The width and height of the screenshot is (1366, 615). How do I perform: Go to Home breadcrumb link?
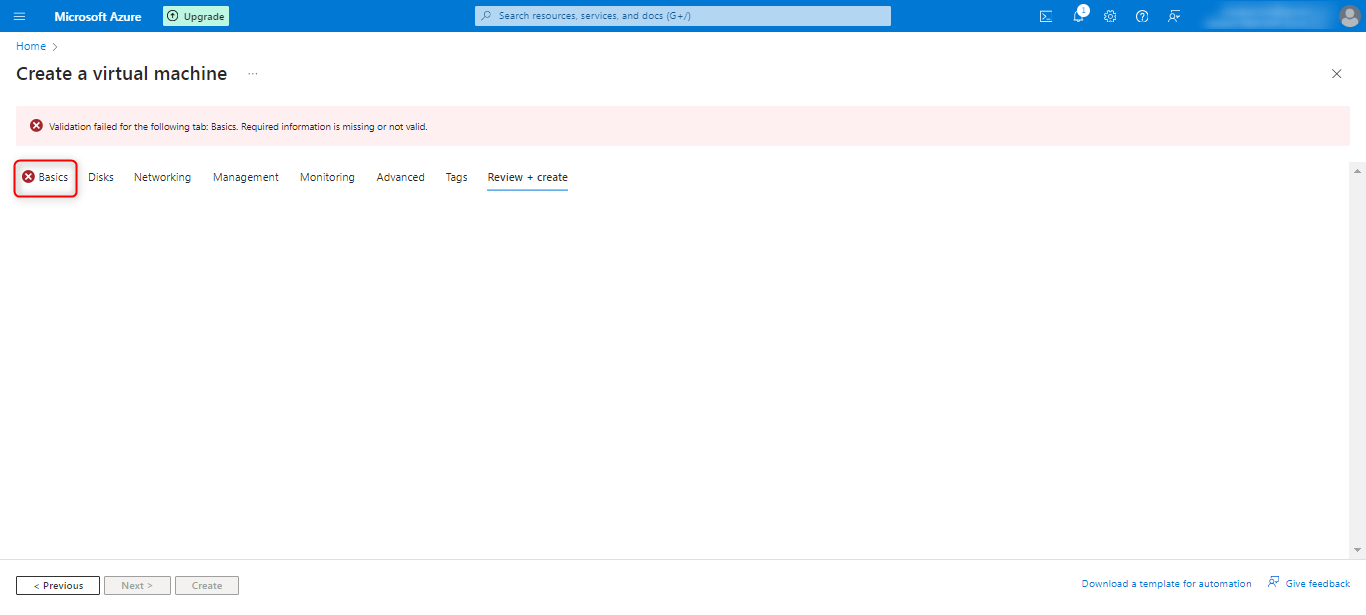point(31,46)
